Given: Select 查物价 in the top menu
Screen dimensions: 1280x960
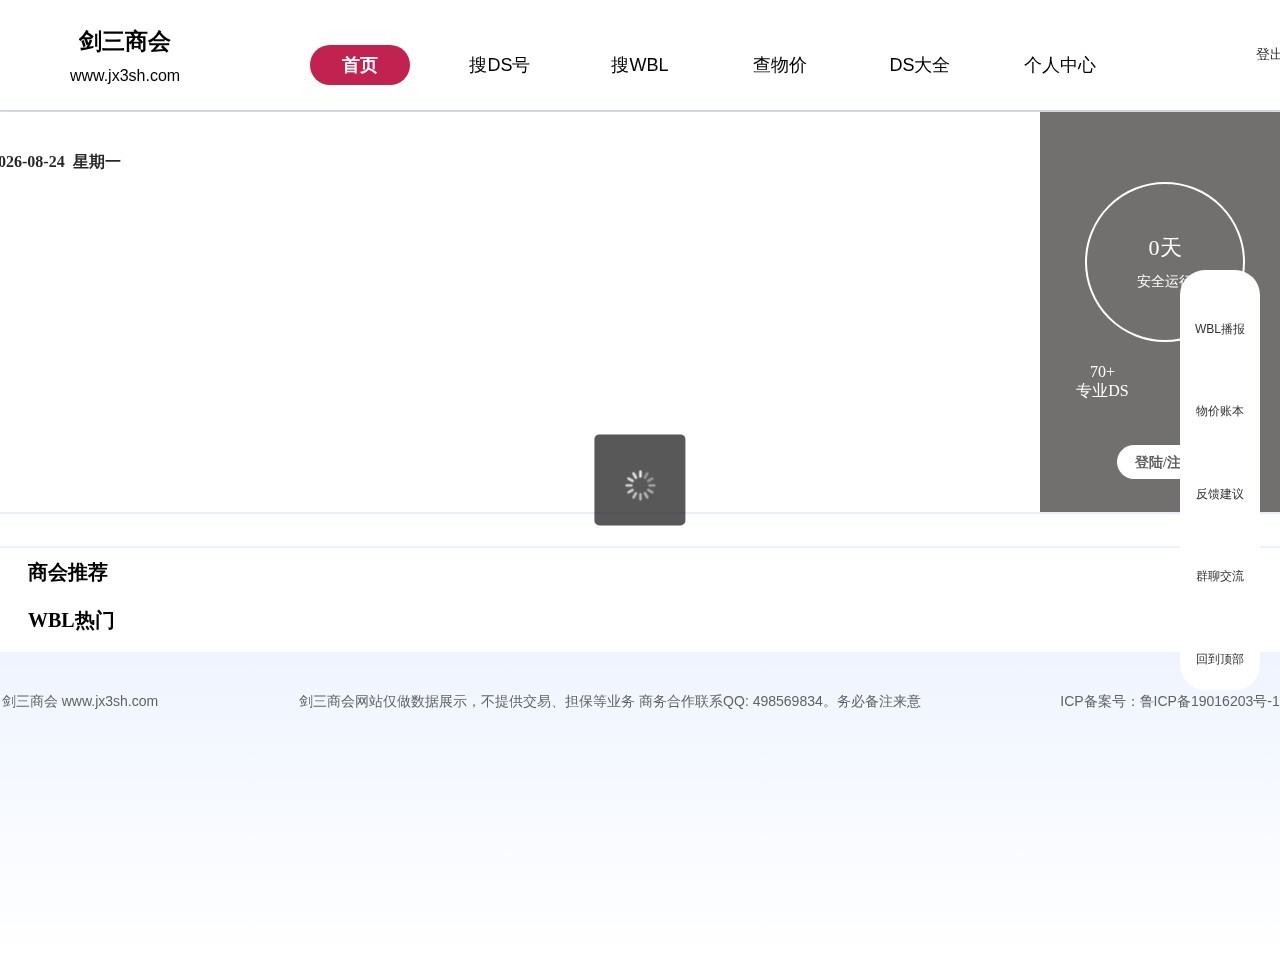Looking at the screenshot, I should (x=780, y=65).
